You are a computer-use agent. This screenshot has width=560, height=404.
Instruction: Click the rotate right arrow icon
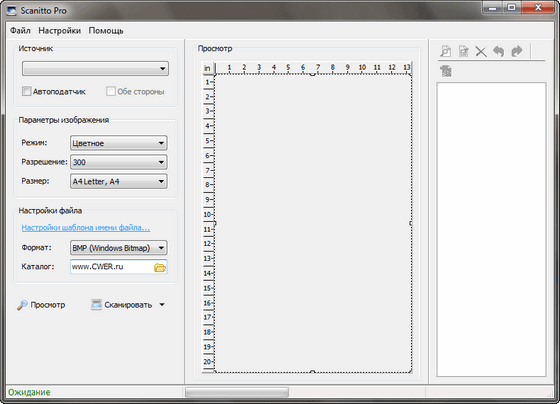(517, 51)
